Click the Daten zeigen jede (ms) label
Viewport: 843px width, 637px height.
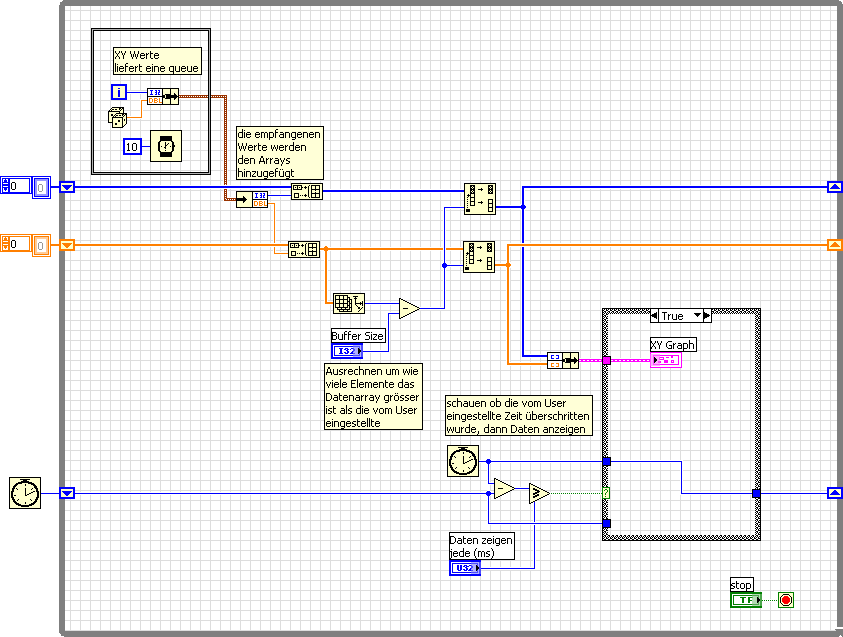point(482,546)
